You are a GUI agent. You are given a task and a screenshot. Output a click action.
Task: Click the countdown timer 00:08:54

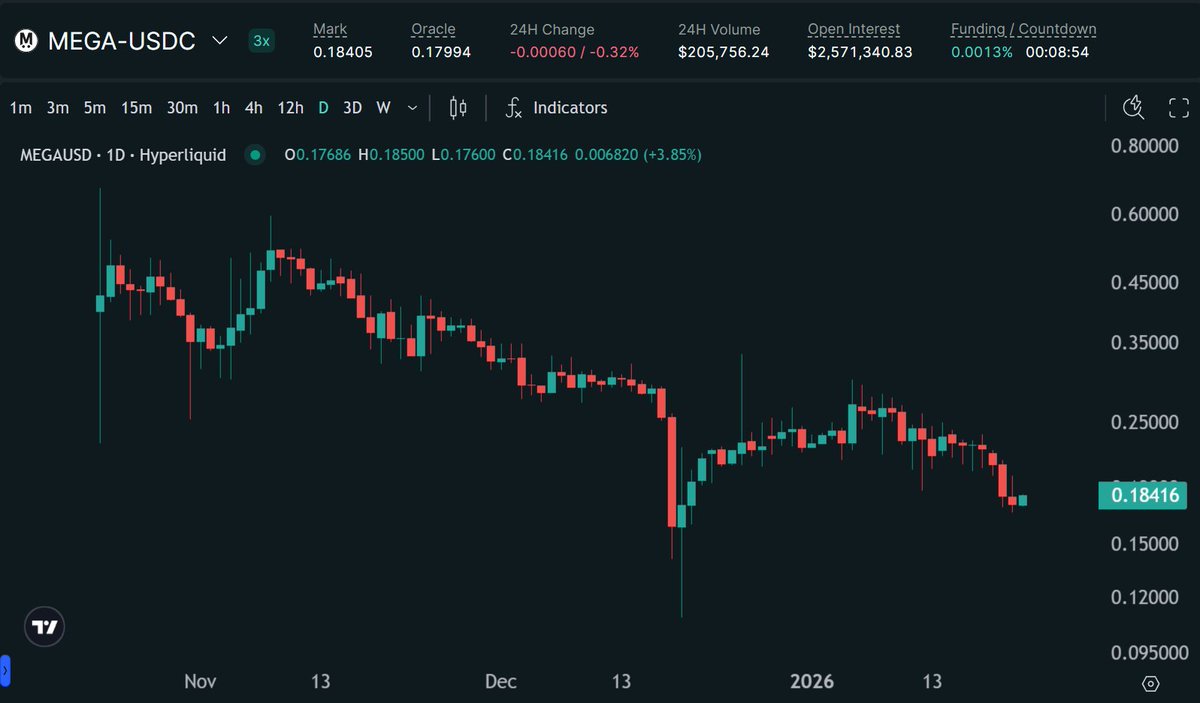click(1057, 52)
